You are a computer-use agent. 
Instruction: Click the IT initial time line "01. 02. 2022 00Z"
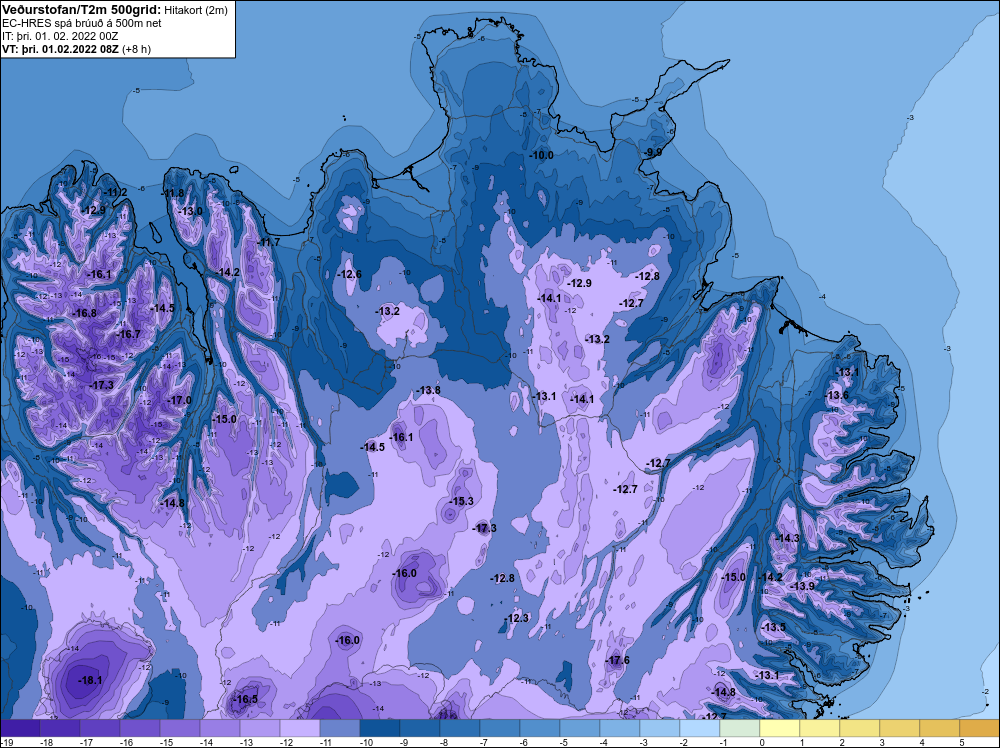77,36
